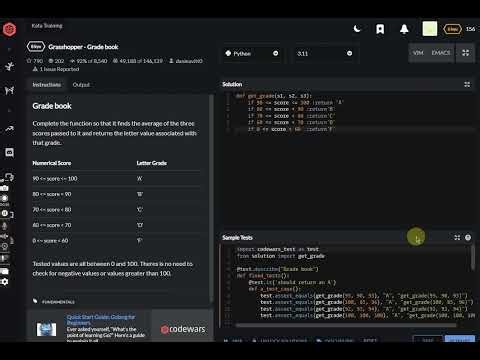Open the 3.11 version dropdown
Screen dimensions: 480x360
click(324, 53)
